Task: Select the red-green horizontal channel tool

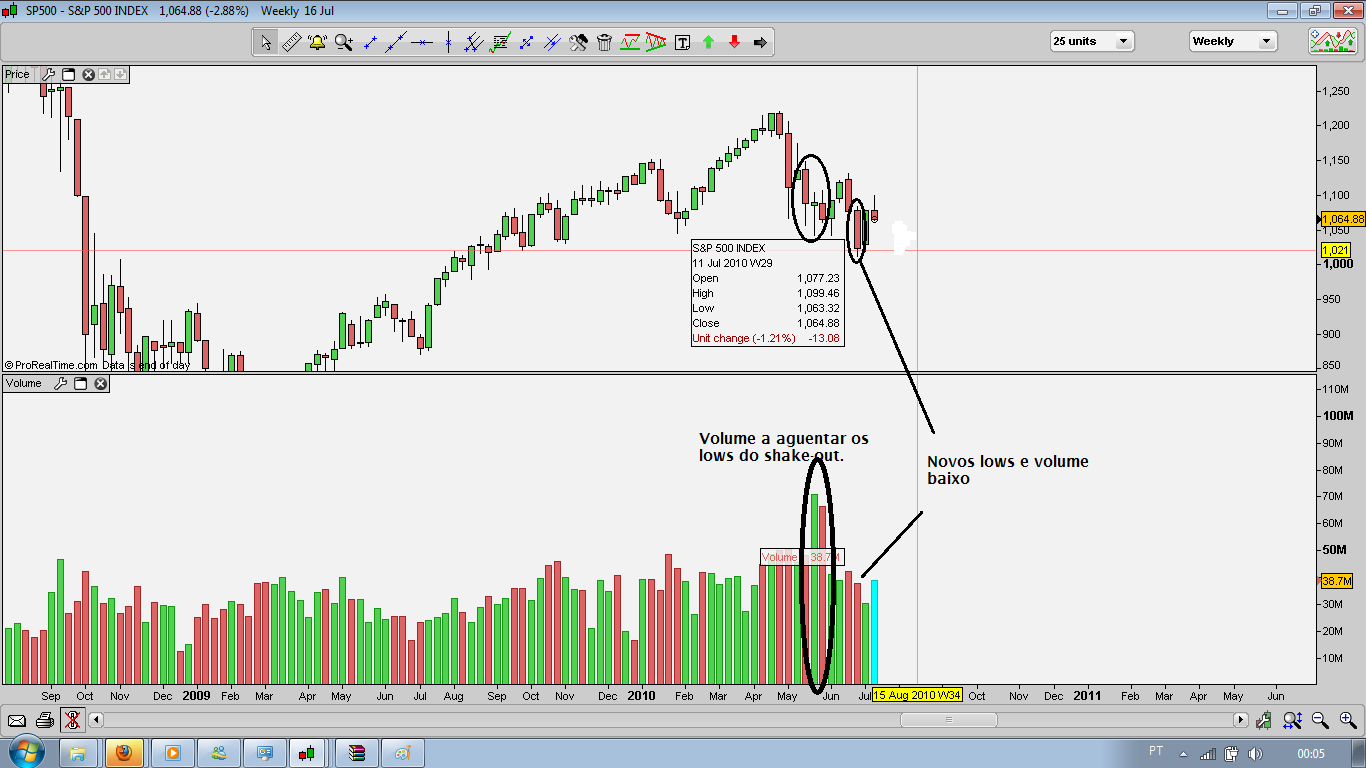Action: pyautogui.click(x=630, y=42)
